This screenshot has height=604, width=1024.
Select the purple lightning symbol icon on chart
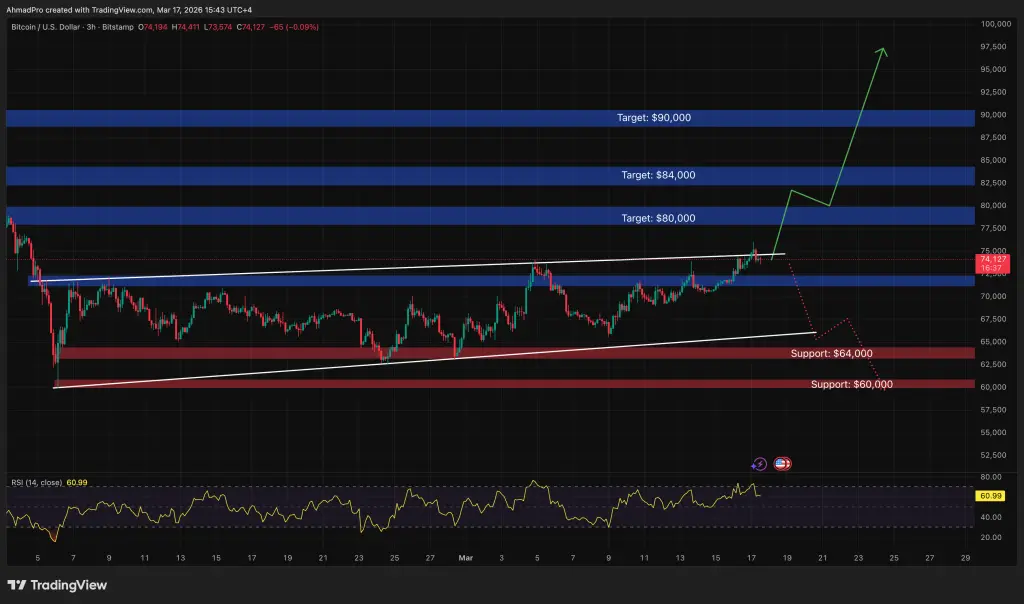point(759,463)
